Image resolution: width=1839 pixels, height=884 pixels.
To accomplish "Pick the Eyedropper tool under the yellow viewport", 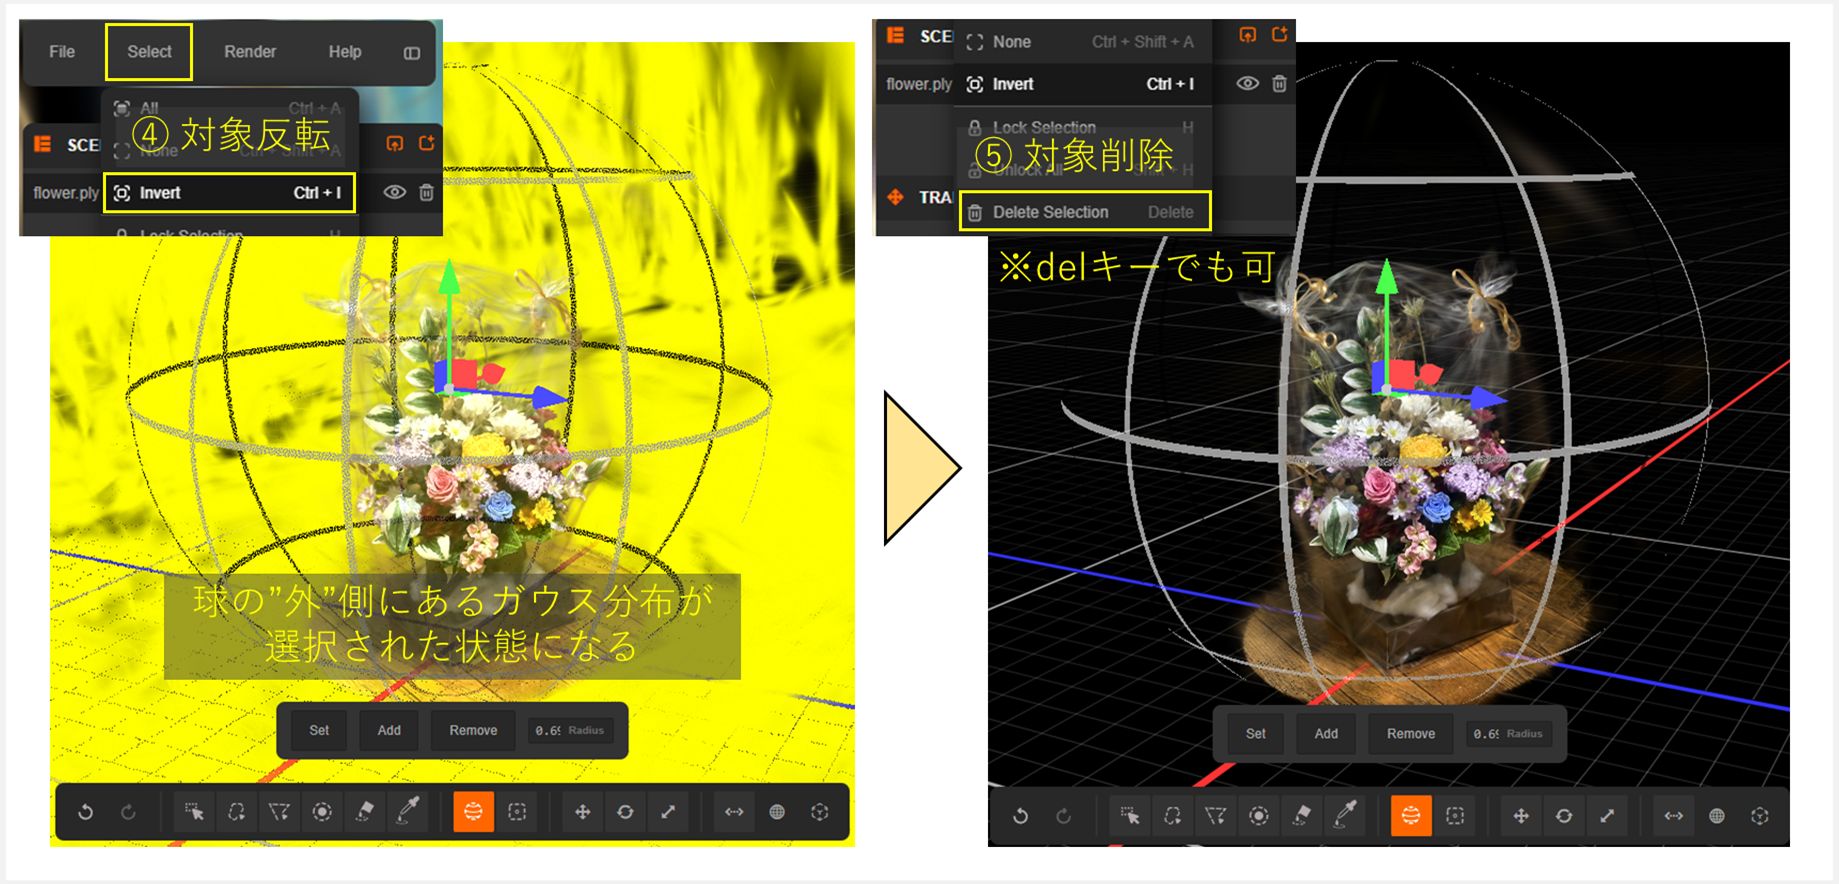I will pos(408,812).
